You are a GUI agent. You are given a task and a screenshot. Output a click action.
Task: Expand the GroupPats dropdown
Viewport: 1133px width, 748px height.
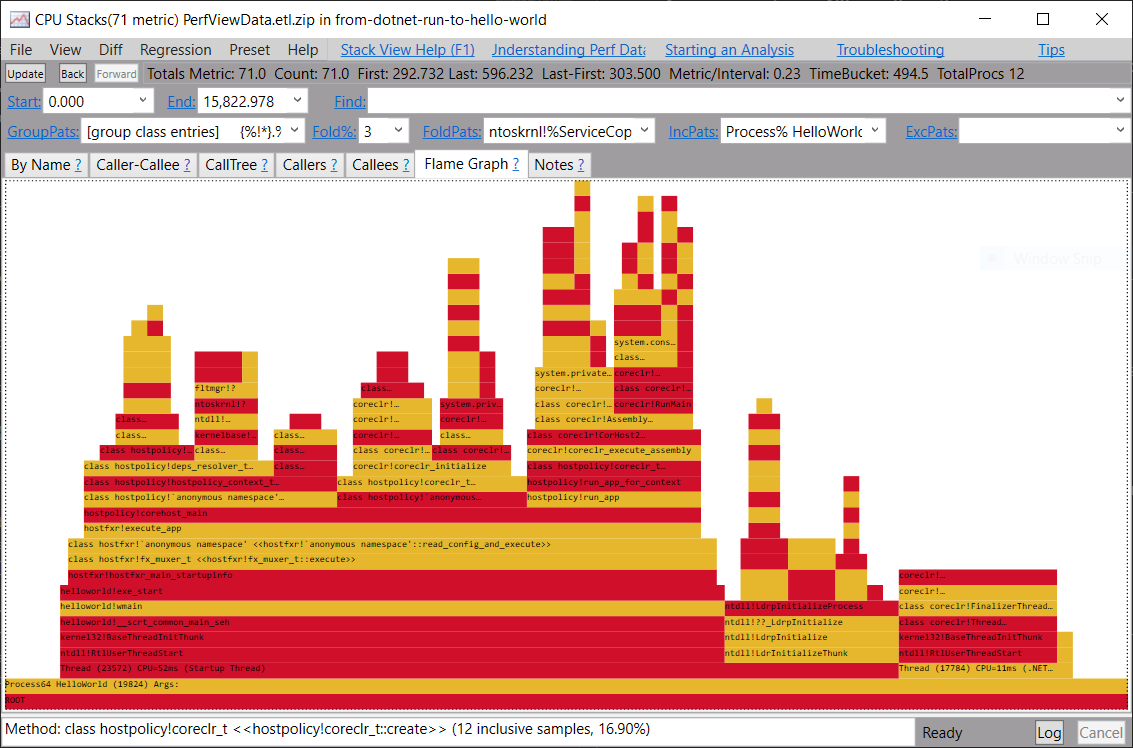point(295,131)
